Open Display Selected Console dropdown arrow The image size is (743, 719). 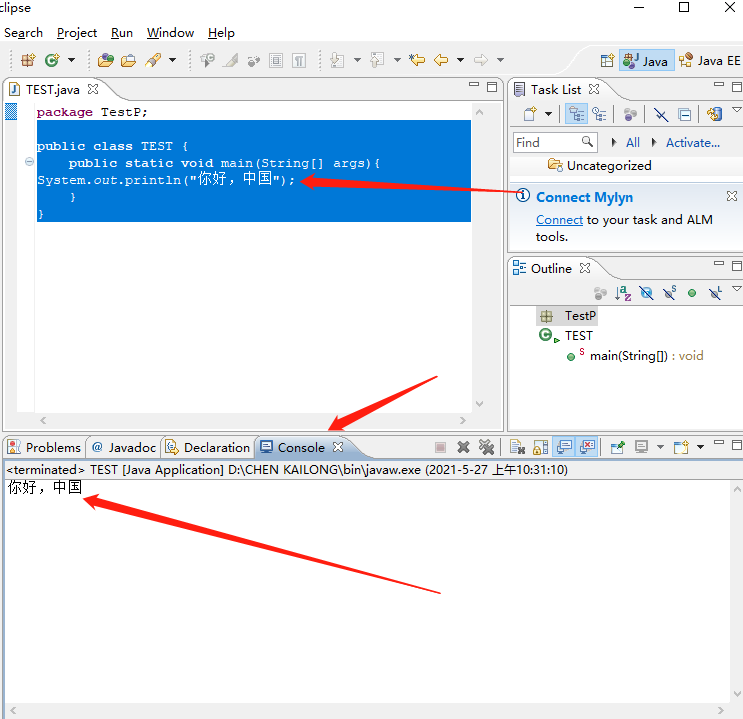pos(658,447)
